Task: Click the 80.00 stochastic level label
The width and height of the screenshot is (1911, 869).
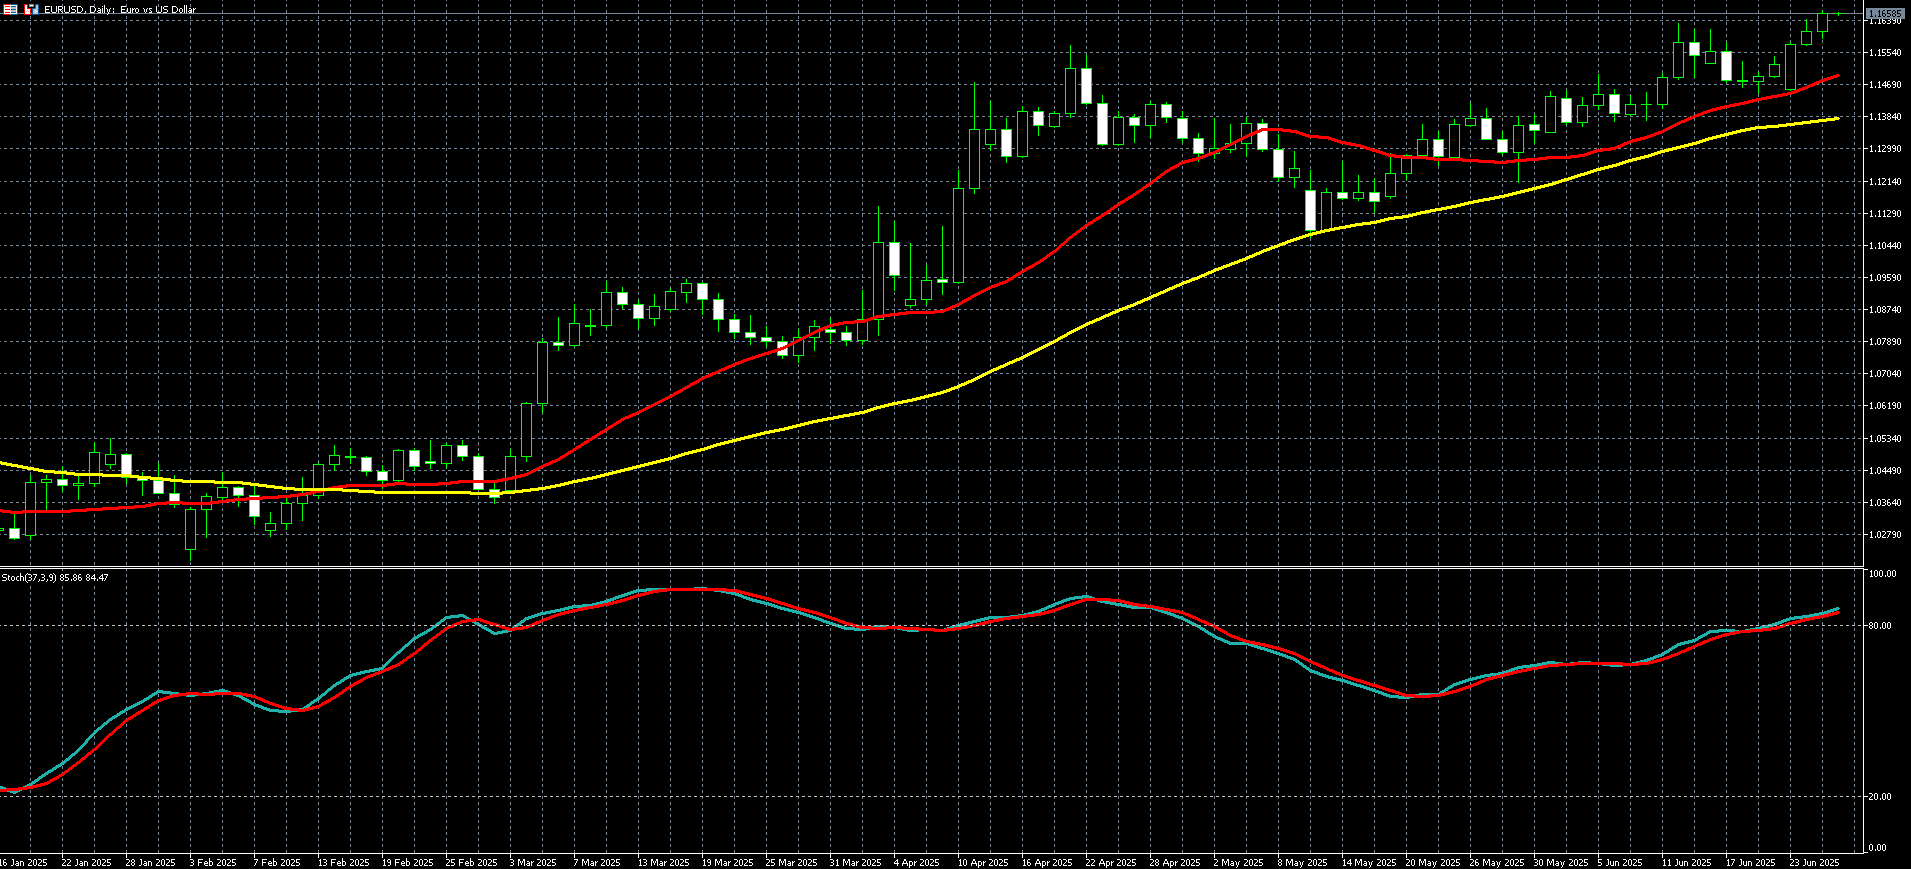Action: (x=1879, y=626)
